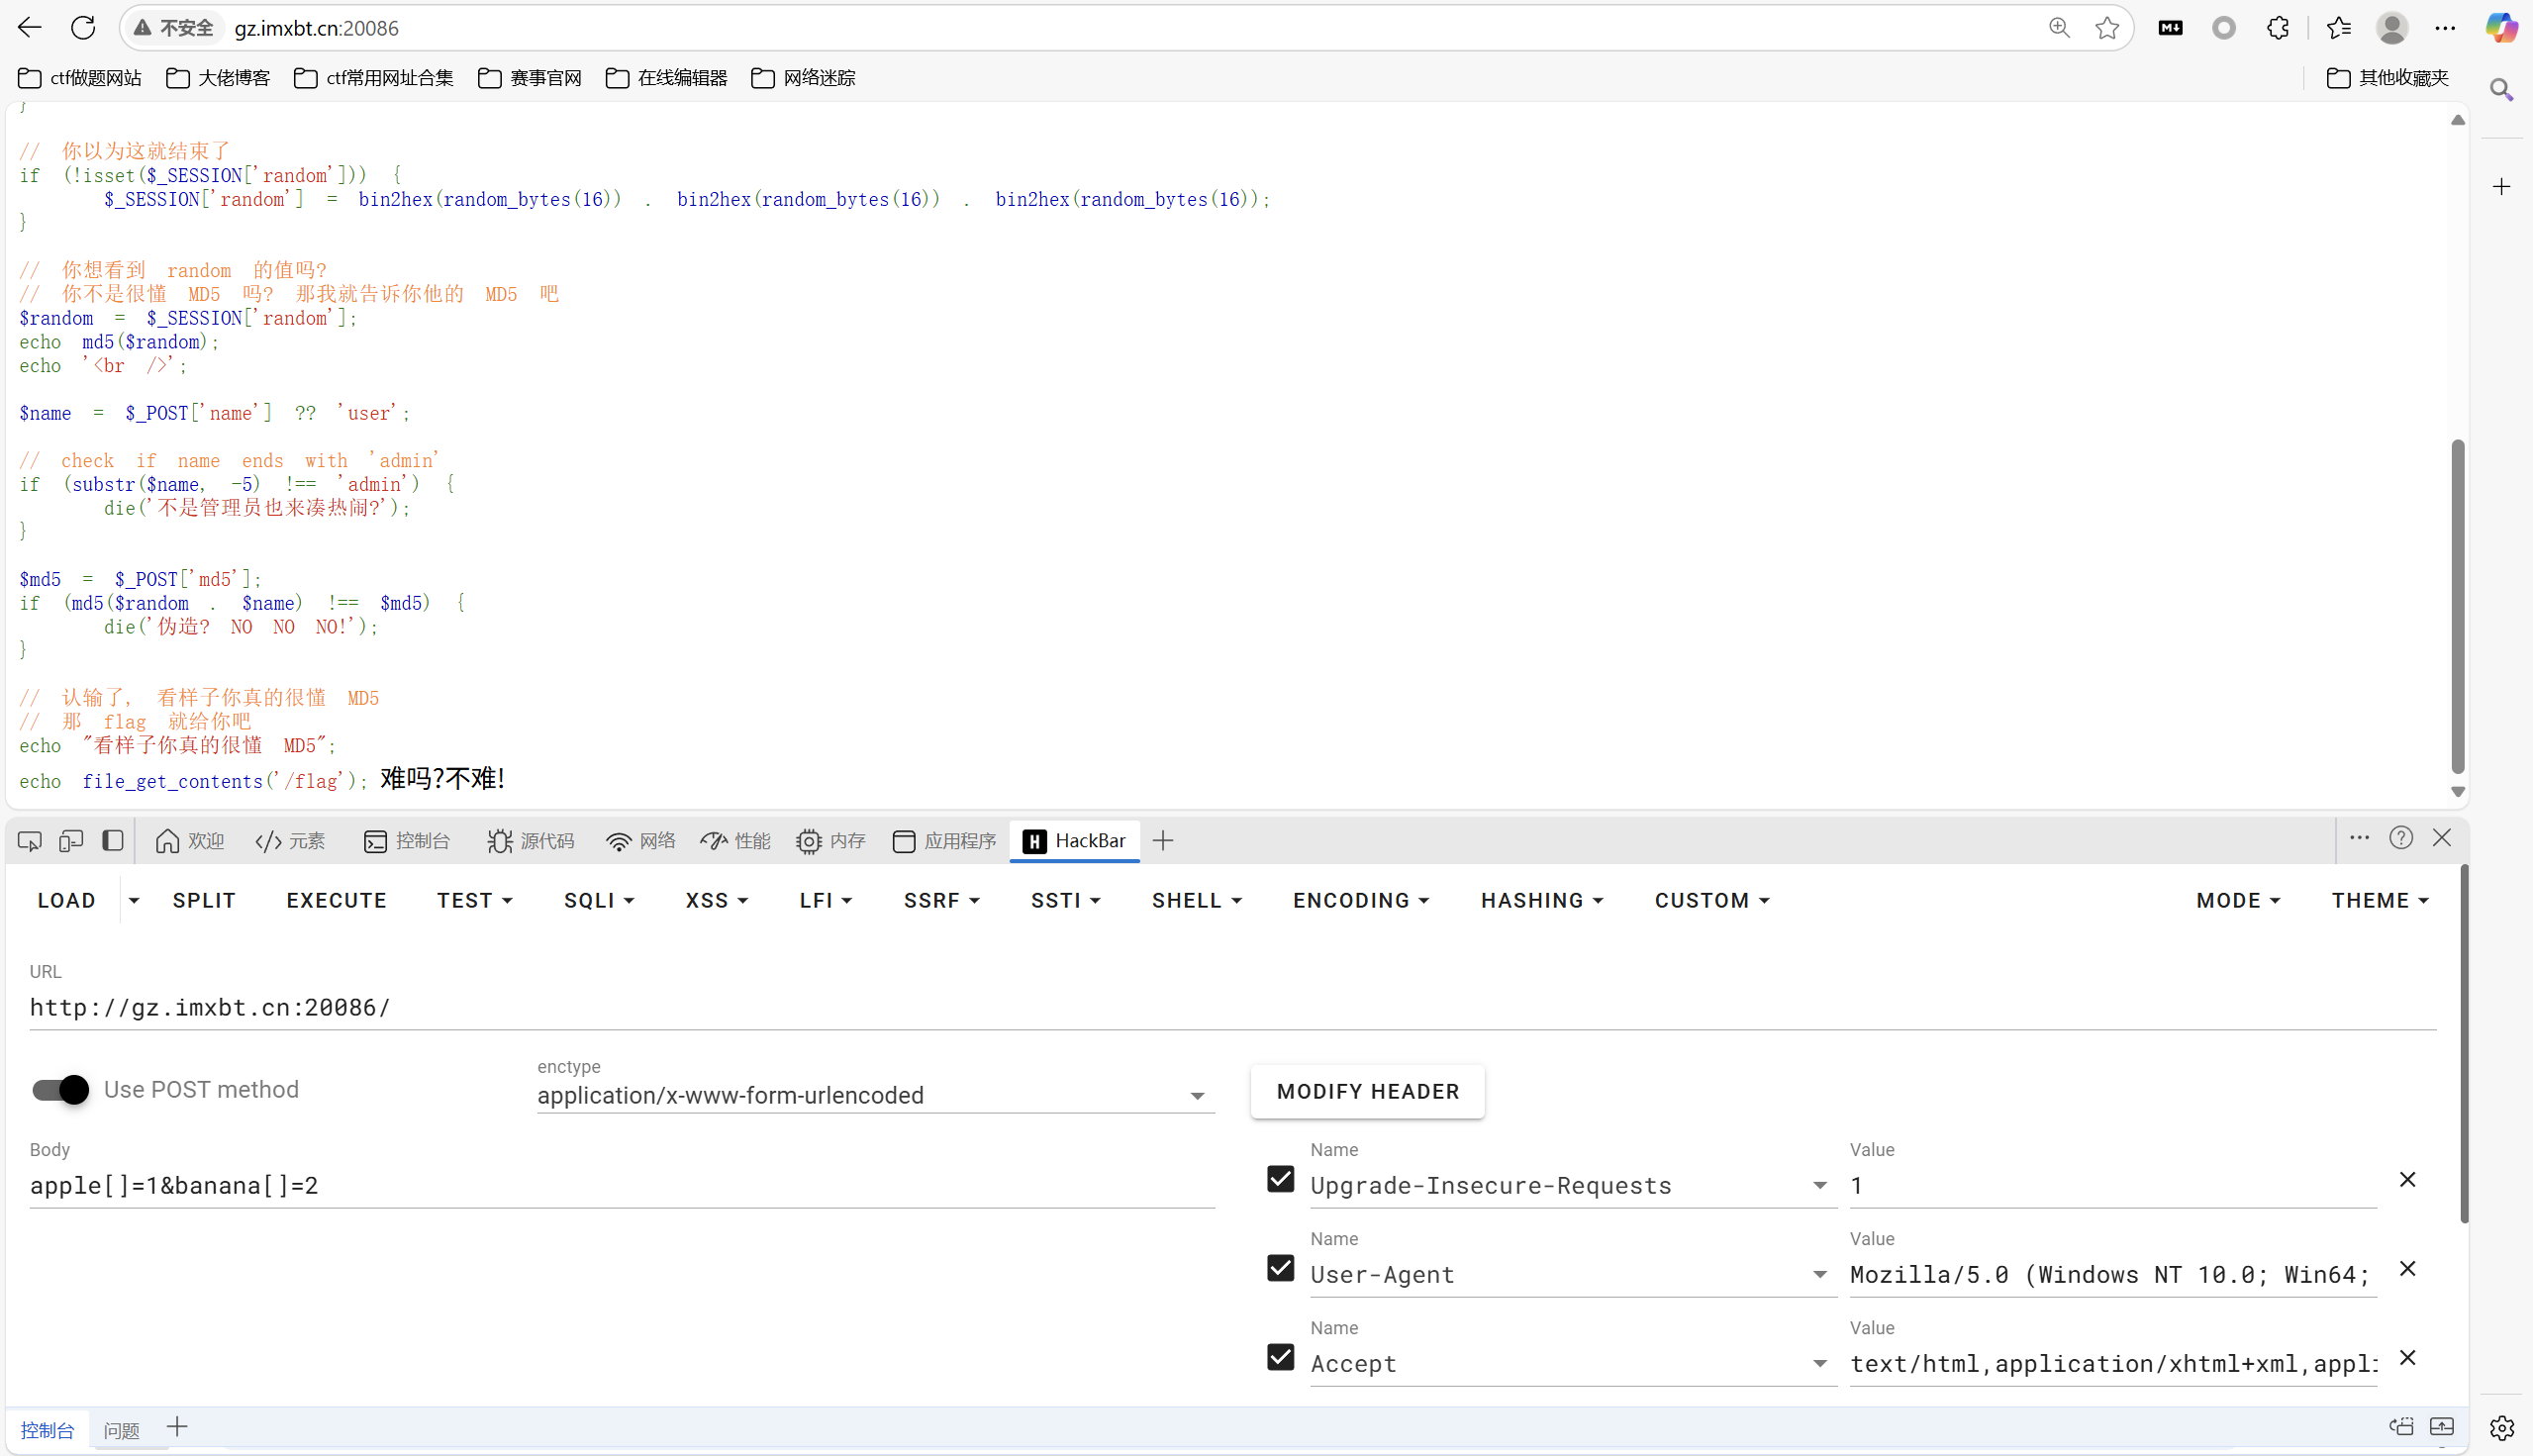Click the page vertical scrollbar thumb

point(2458,606)
